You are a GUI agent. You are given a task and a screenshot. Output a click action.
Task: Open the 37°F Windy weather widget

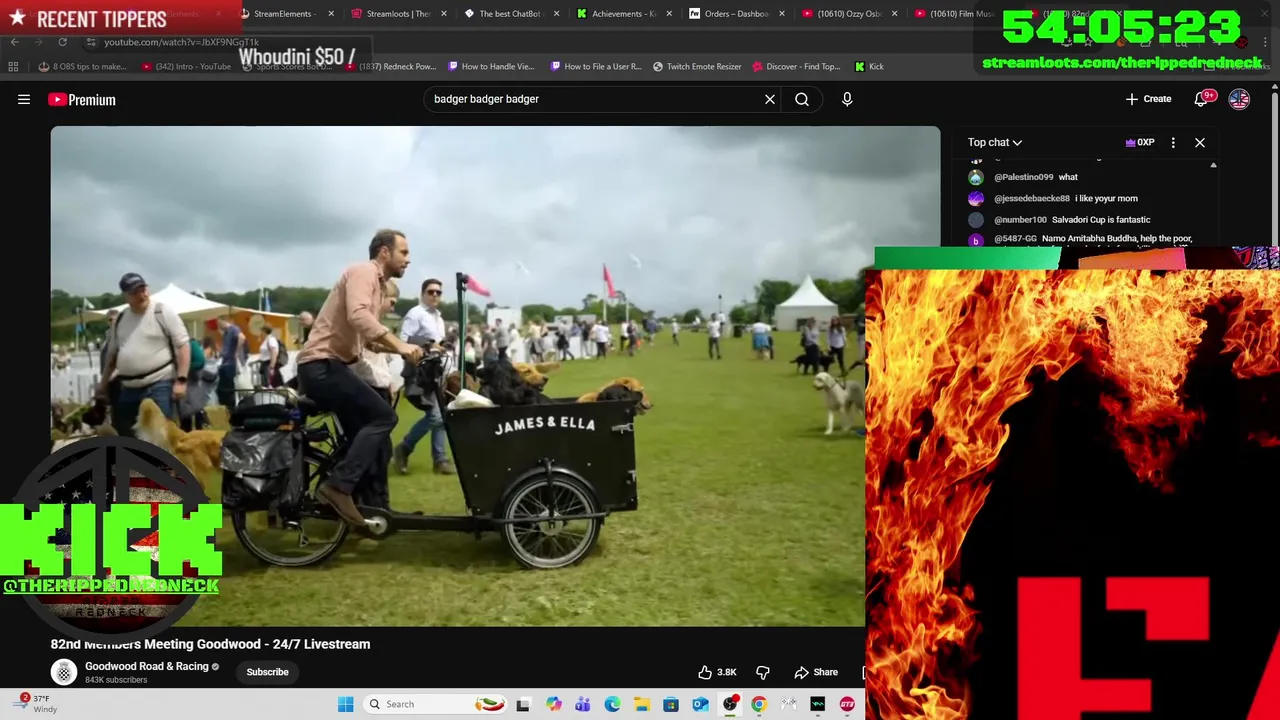35,704
